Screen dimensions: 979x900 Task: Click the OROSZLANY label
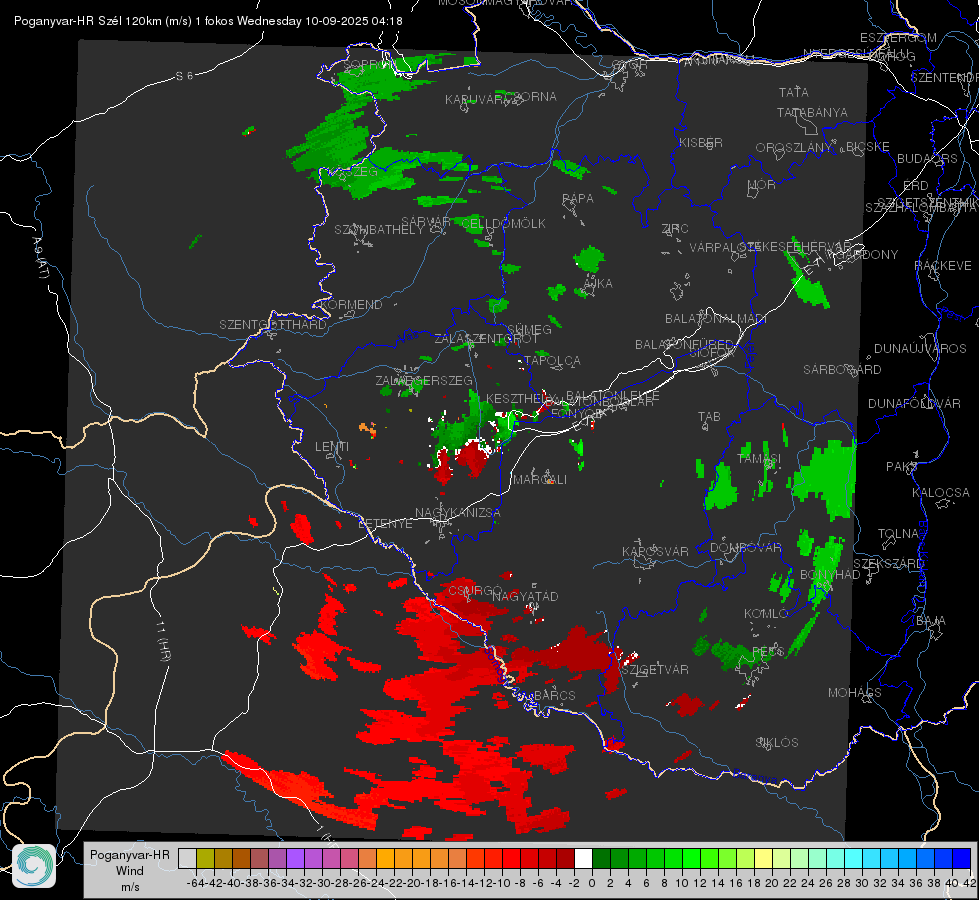(794, 147)
